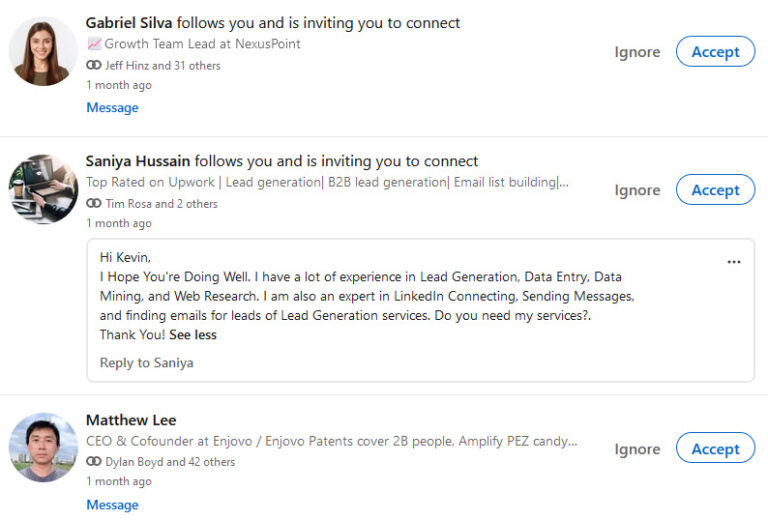Open three-dot options on Saniya's message
Viewport: 768px width, 520px height.
(734, 262)
